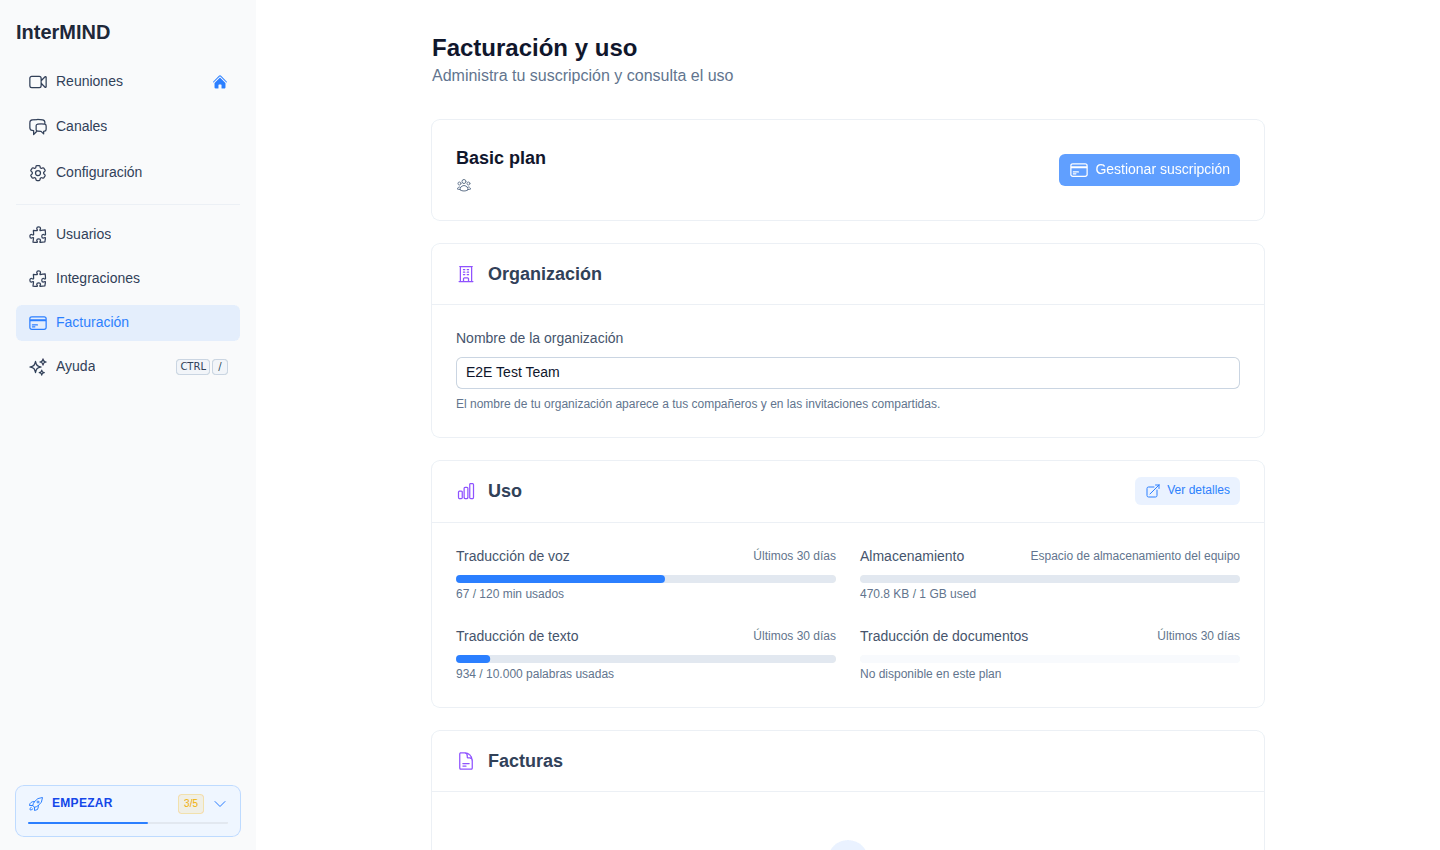The width and height of the screenshot is (1440, 850).
Task: Click 'No disponible en este plan' text
Action: [930, 674]
